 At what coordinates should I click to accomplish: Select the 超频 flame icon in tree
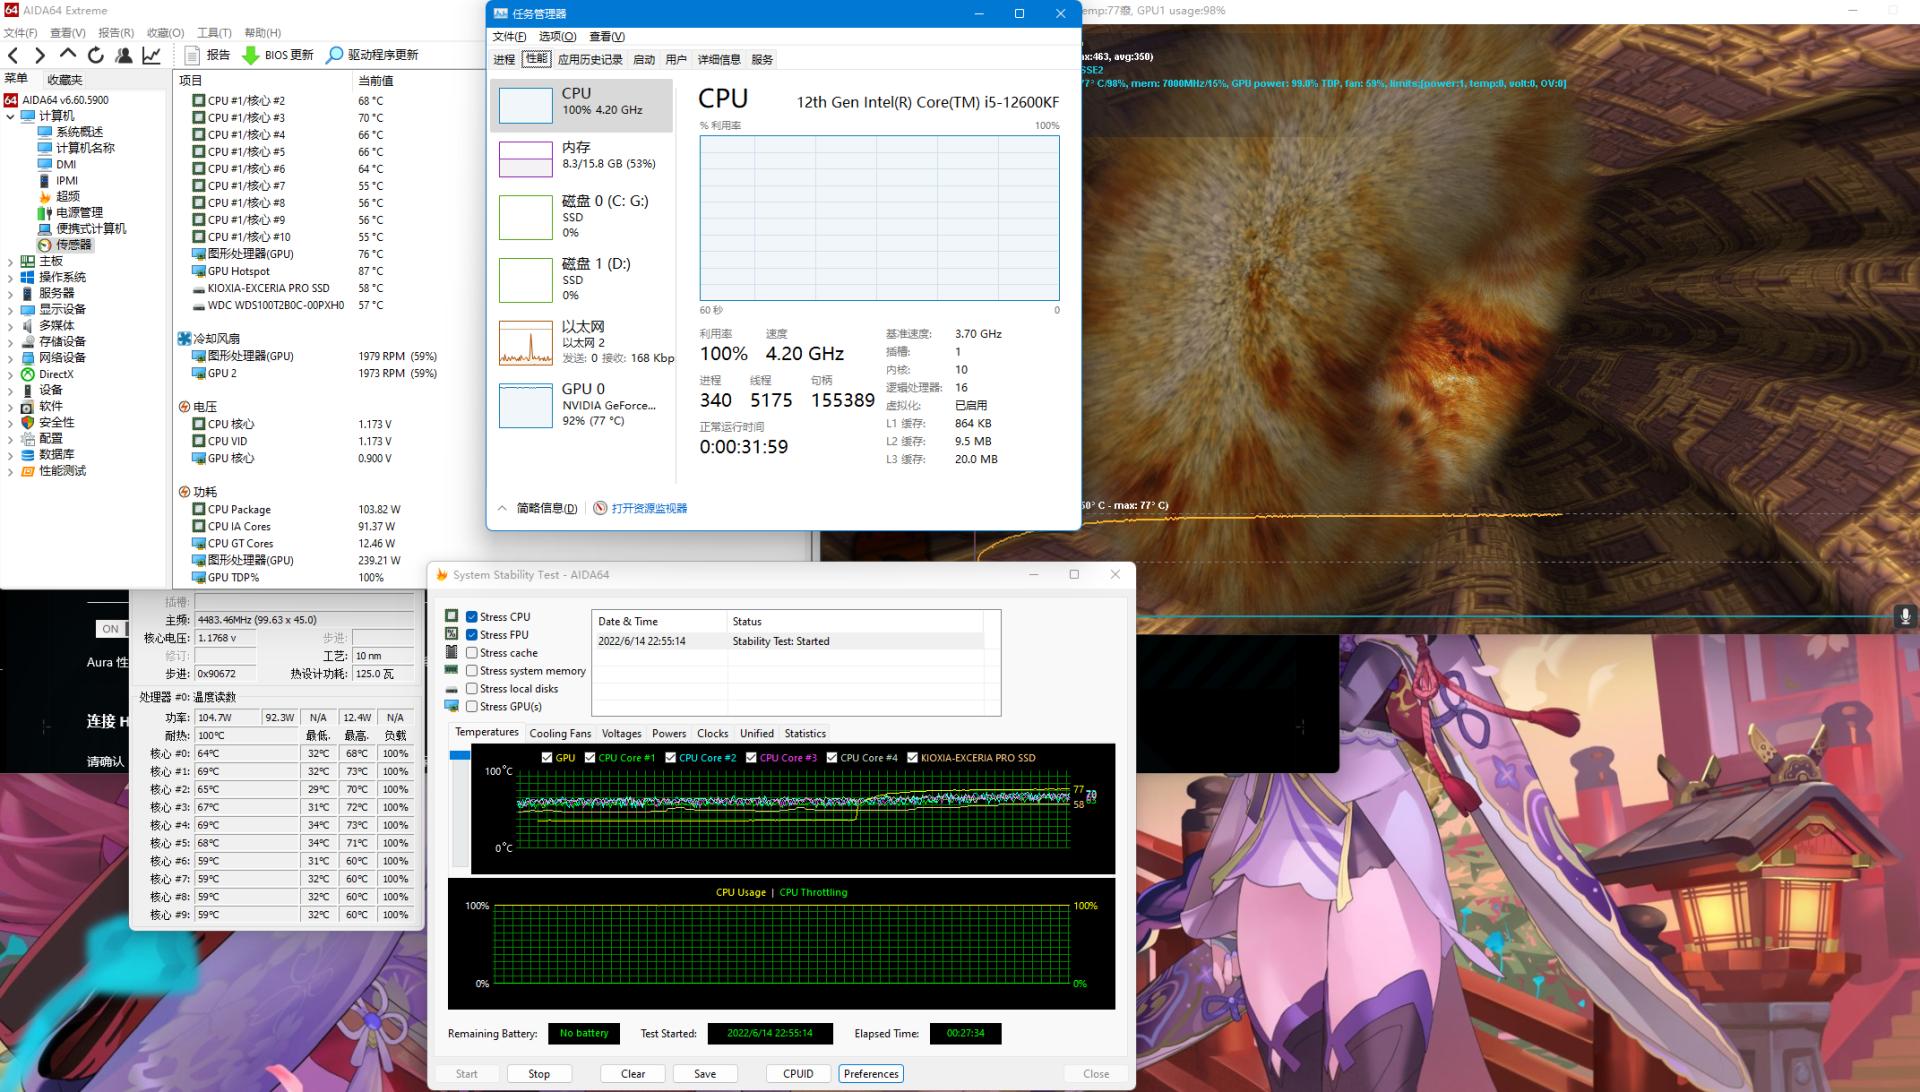[x=45, y=197]
